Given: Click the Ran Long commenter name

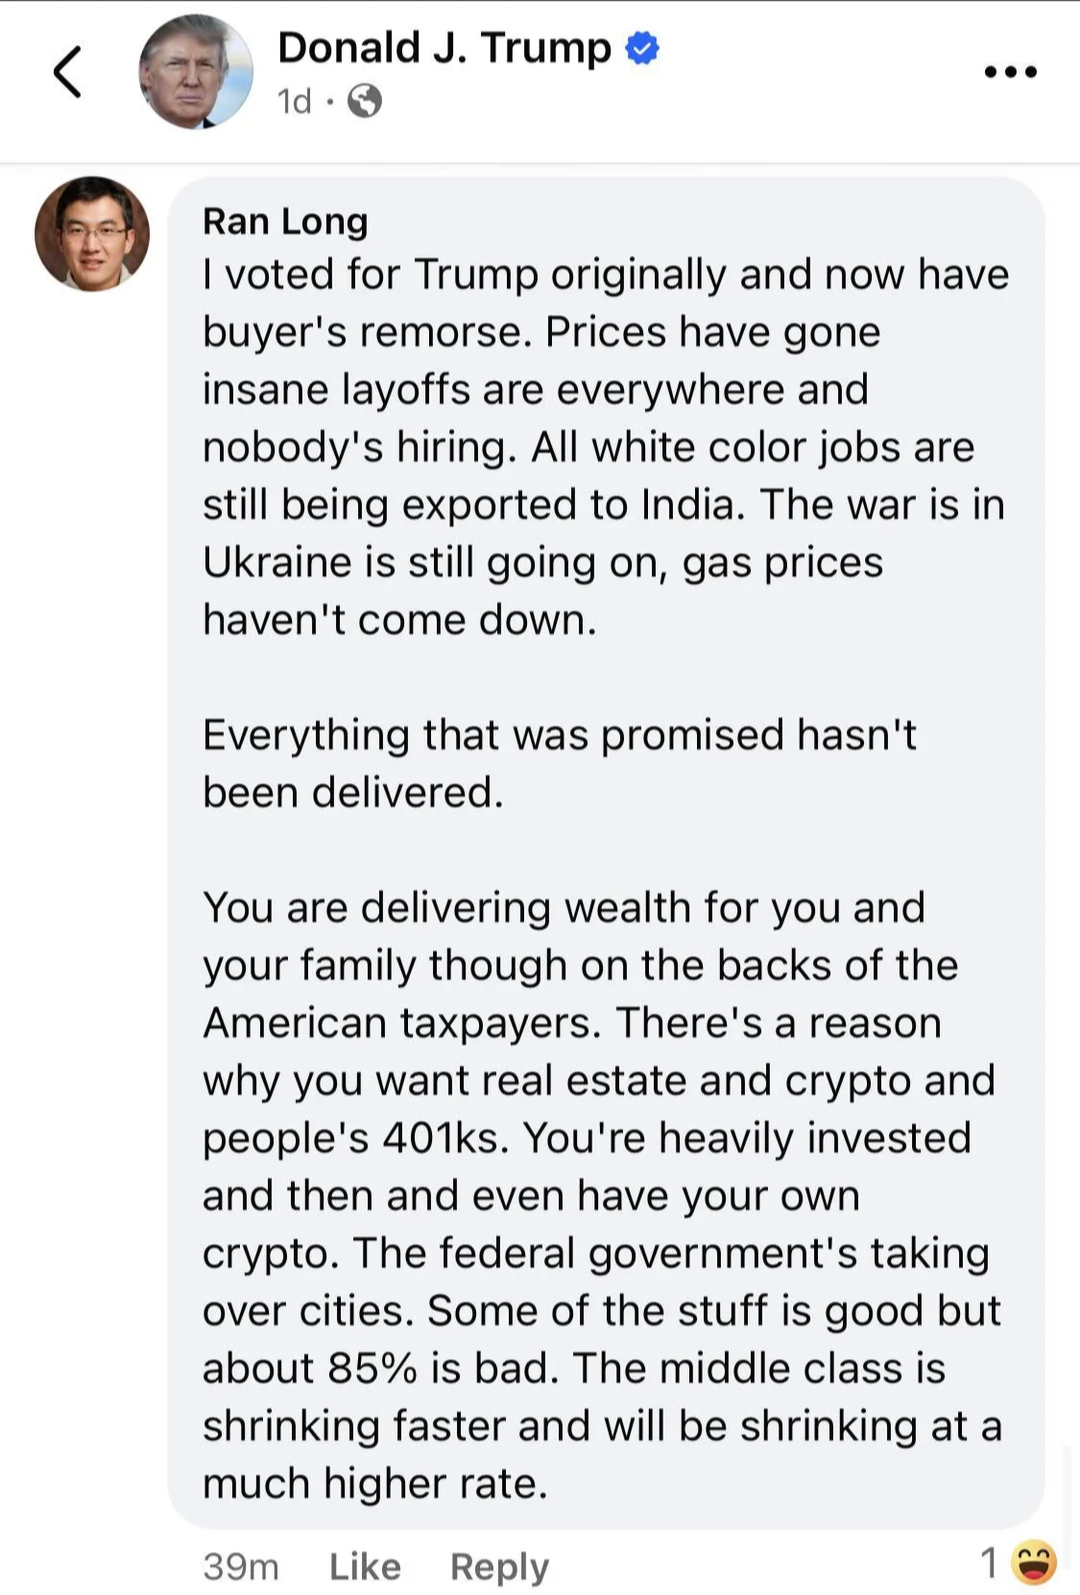Looking at the screenshot, I should coord(285,221).
